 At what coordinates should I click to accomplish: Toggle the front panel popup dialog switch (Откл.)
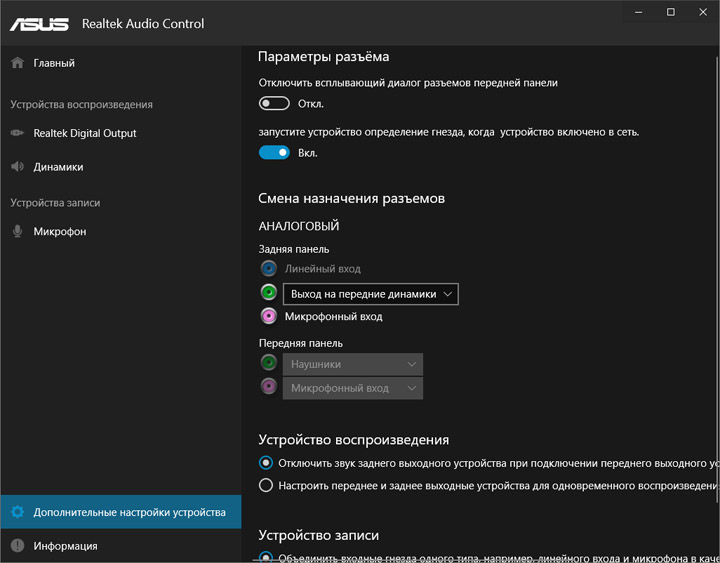274,103
